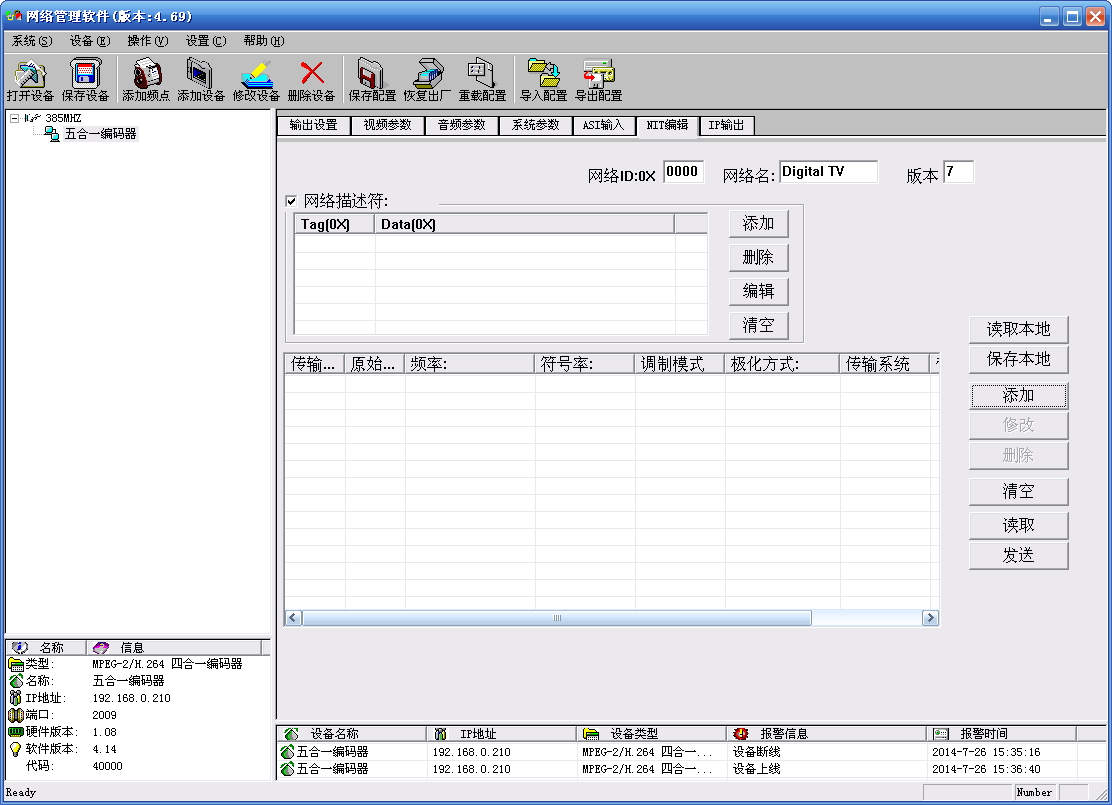
Task: Click the Save Device (保存设备) toolbar icon
Action: pos(85,73)
